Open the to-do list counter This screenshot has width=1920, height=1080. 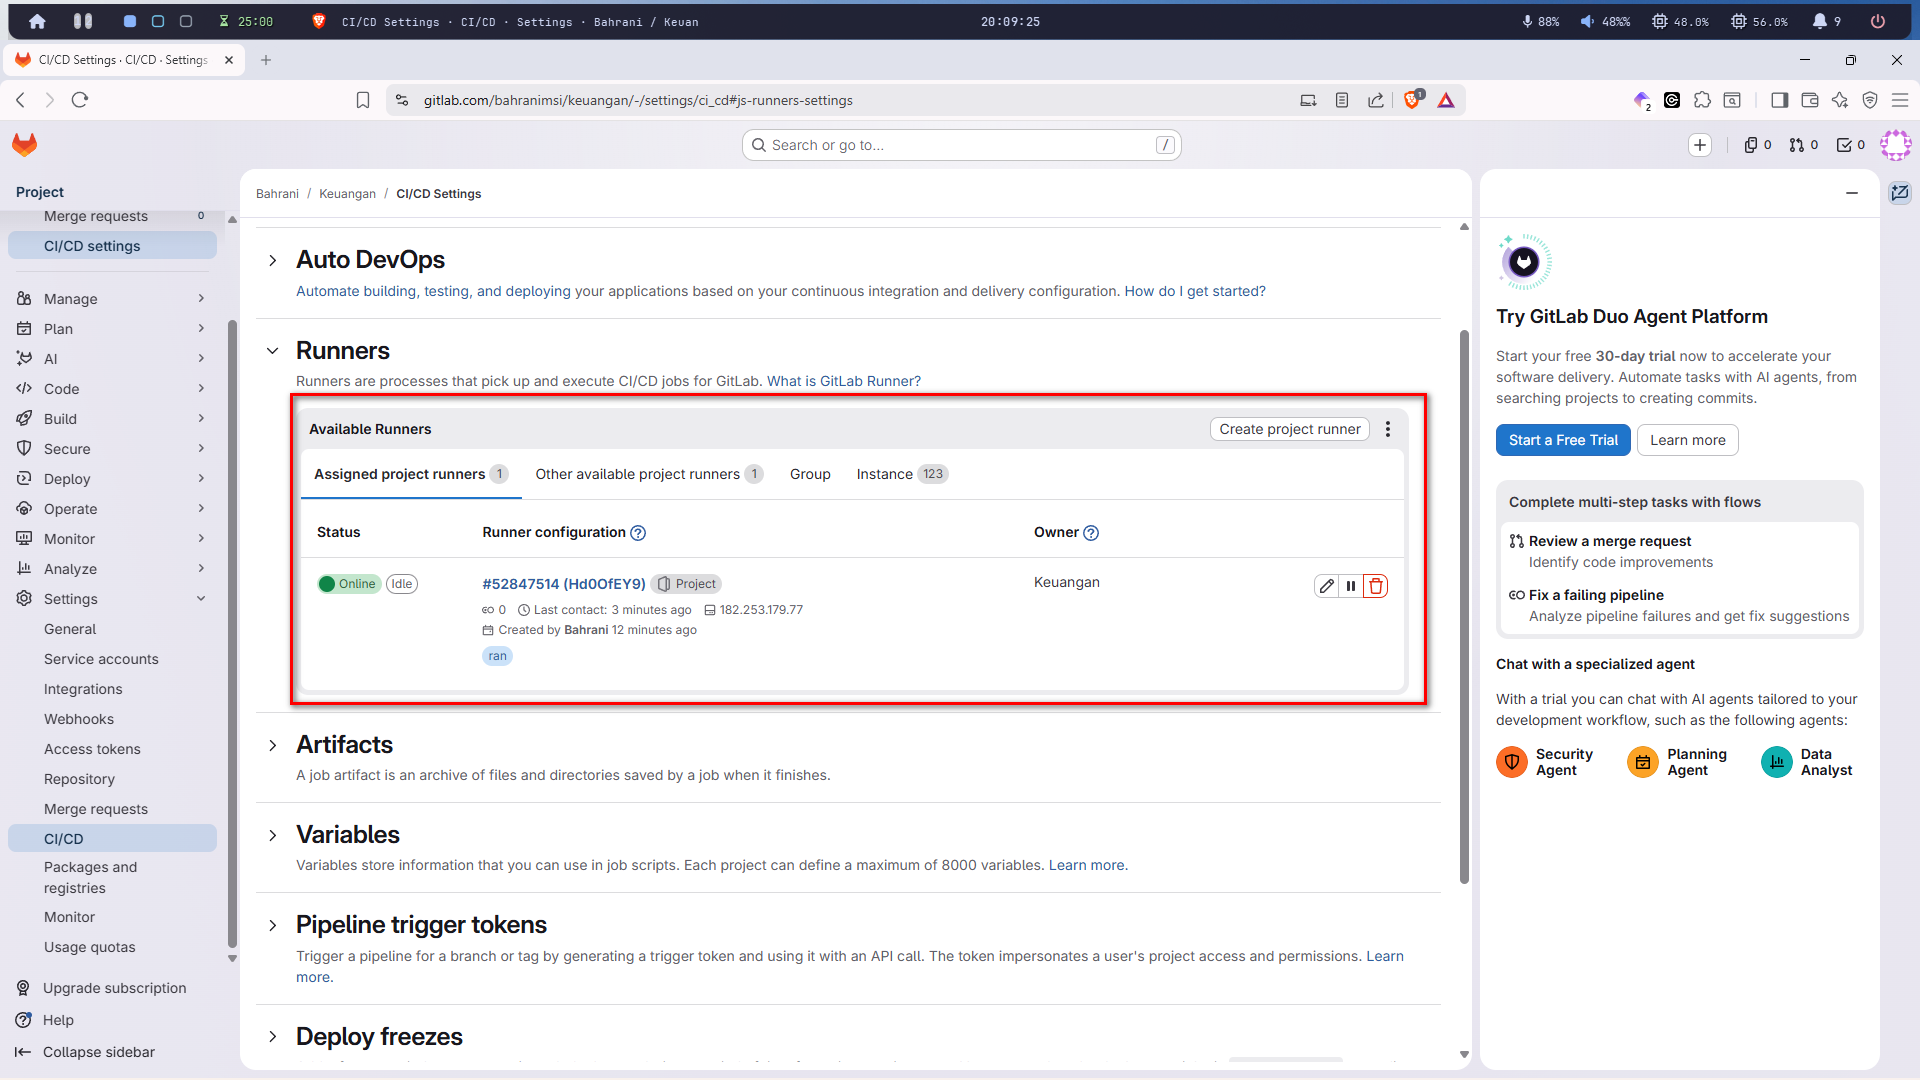click(x=1851, y=145)
